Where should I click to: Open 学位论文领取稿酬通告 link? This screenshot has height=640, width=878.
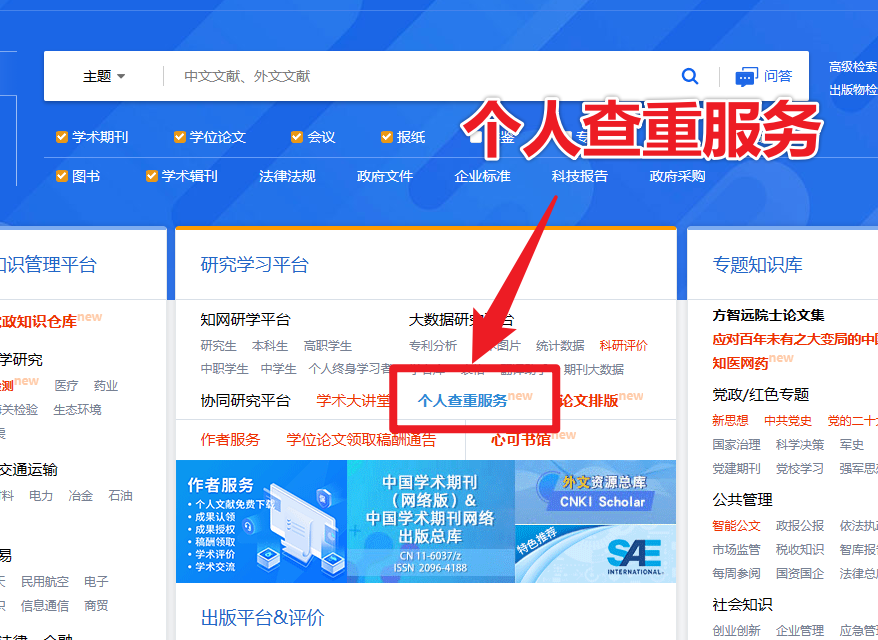pyautogui.click(x=361, y=440)
